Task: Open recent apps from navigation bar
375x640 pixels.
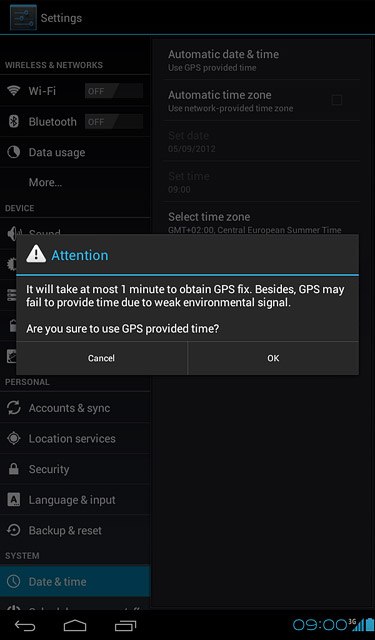Action: click(125, 625)
